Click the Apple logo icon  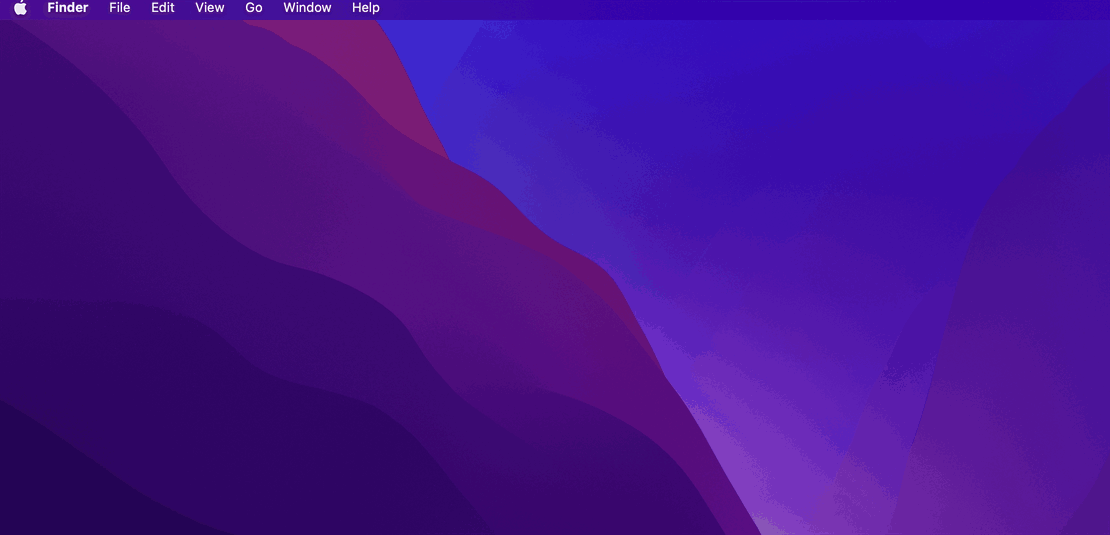click(20, 8)
